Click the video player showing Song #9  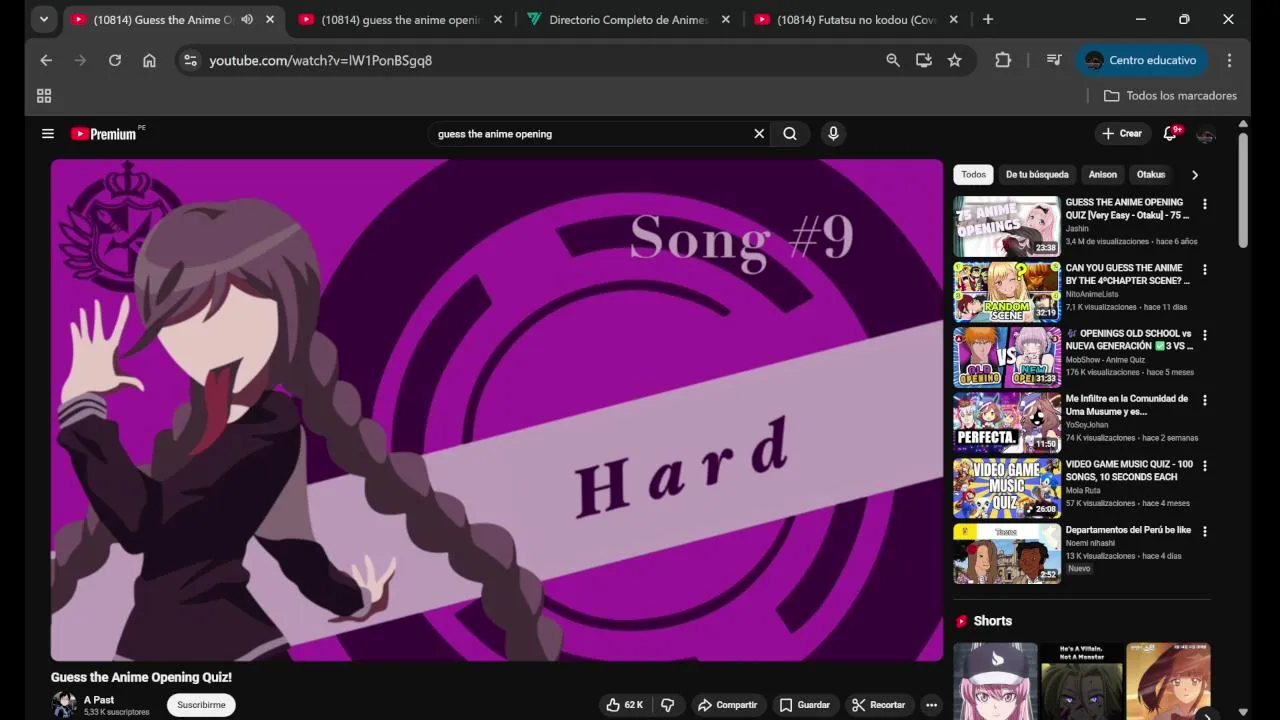click(497, 410)
